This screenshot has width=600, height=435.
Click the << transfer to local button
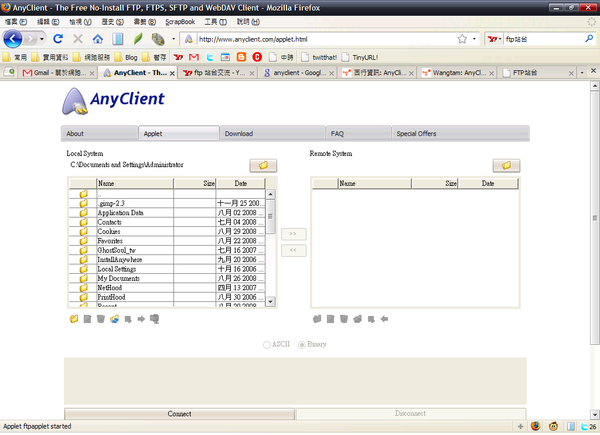coord(293,250)
